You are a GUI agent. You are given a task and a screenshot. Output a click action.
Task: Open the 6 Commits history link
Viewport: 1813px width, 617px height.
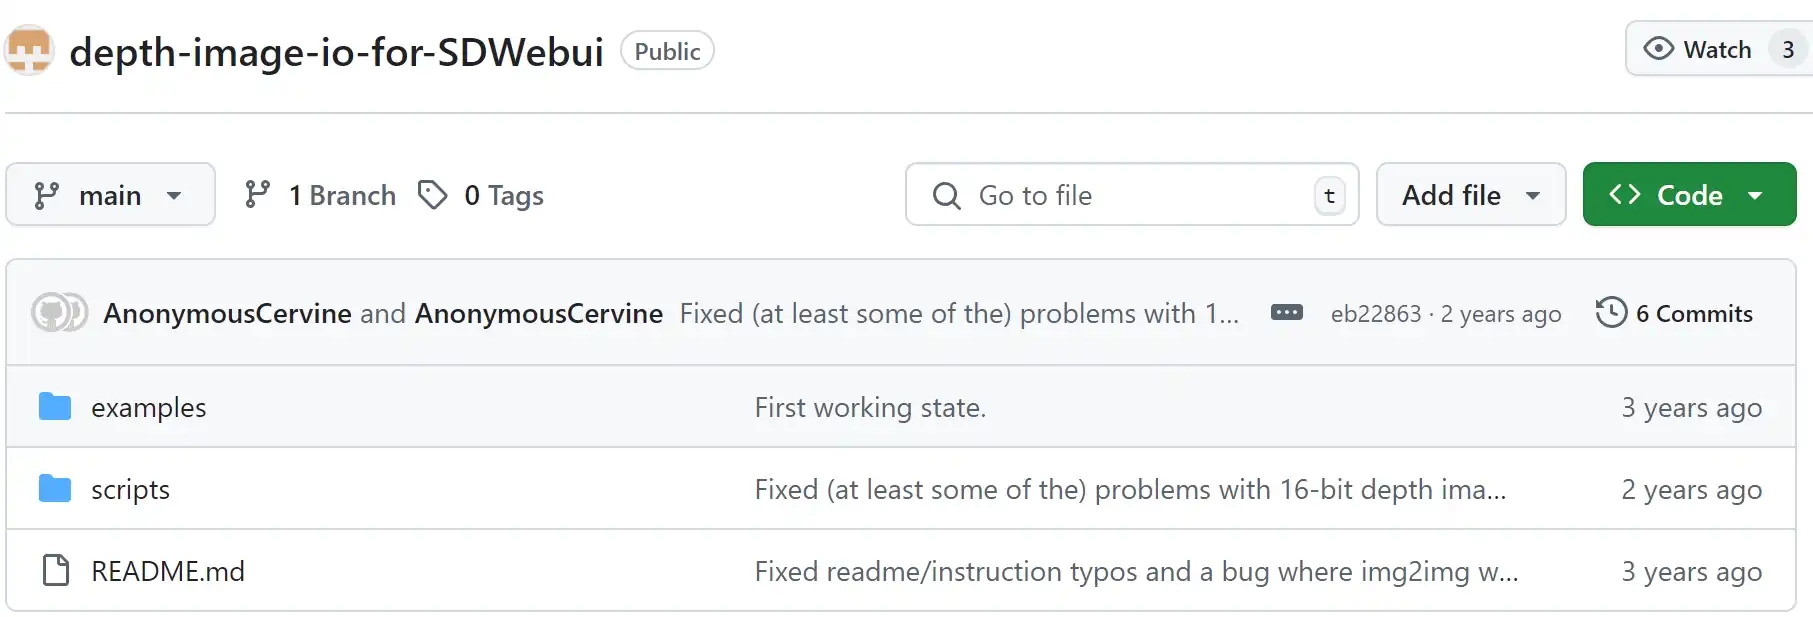(x=1674, y=313)
